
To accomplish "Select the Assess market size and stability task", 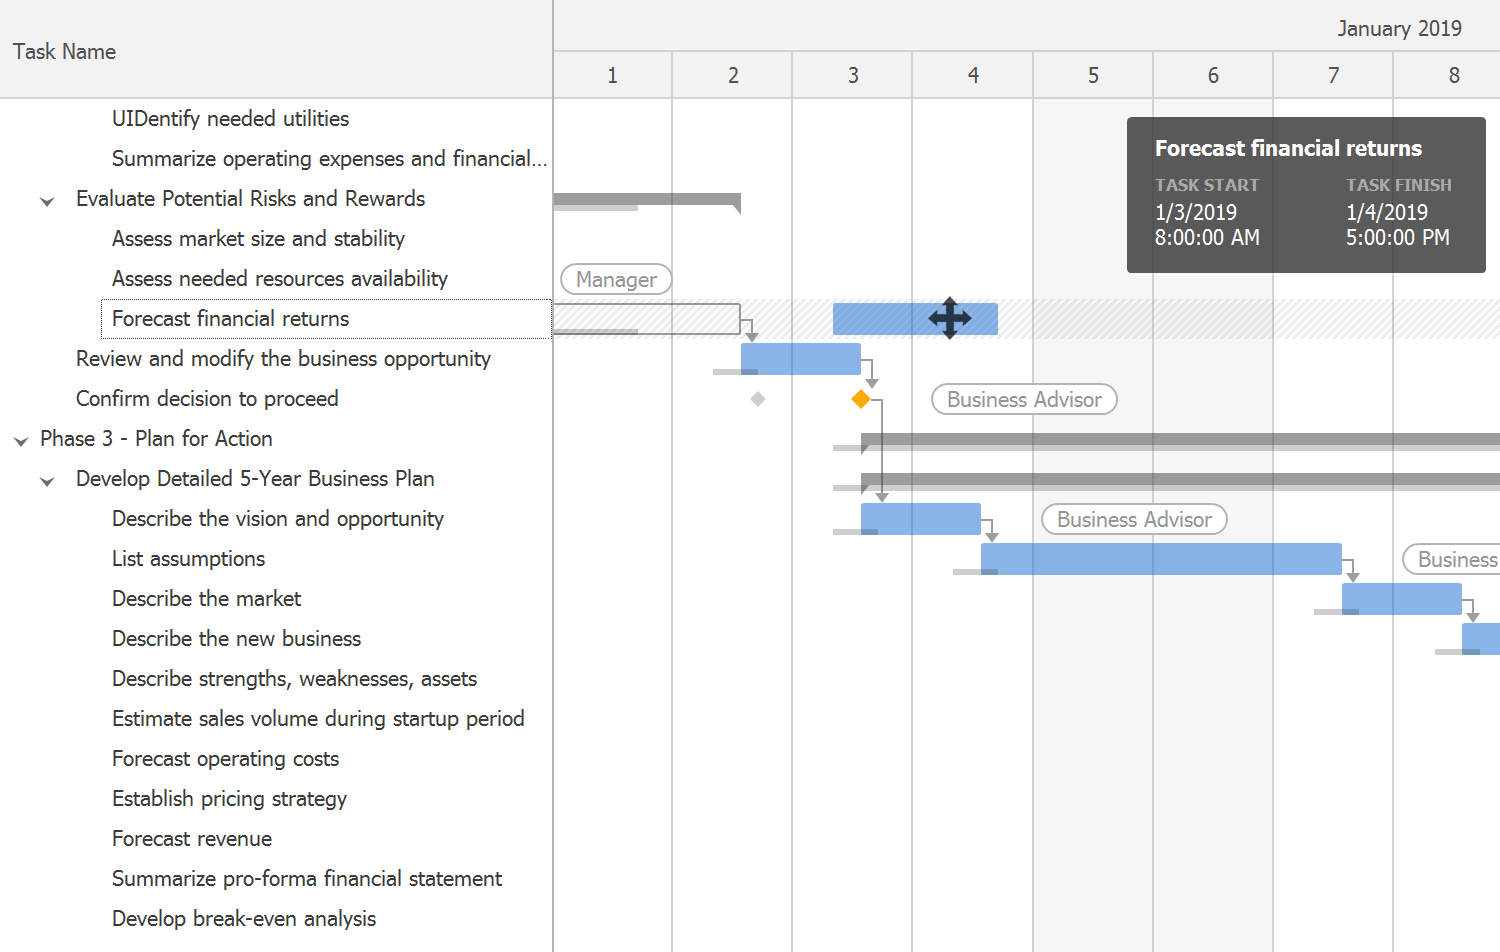I will click(x=258, y=239).
